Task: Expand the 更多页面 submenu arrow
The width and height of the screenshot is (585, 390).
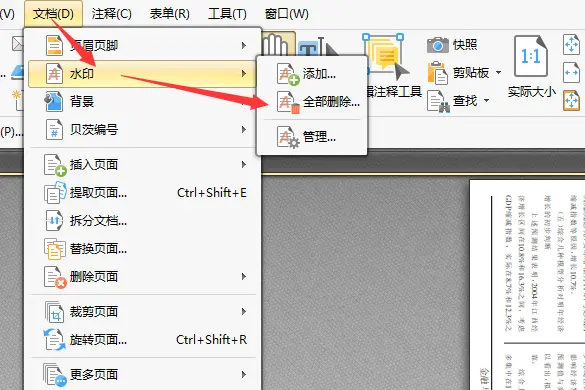Action: pos(244,374)
